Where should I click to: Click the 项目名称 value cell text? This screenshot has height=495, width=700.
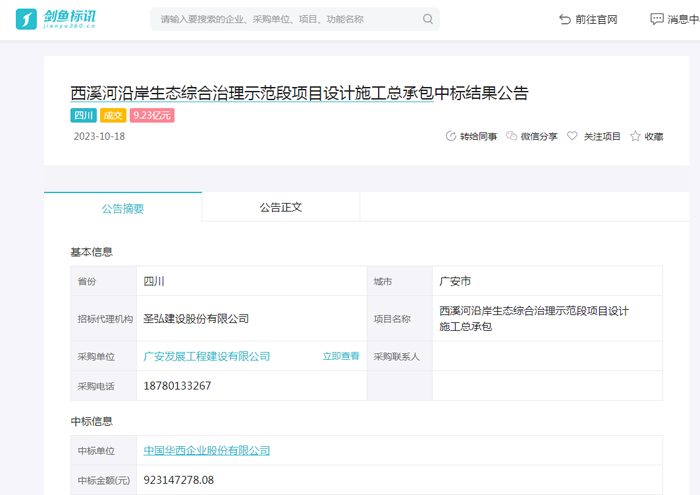tap(534, 319)
